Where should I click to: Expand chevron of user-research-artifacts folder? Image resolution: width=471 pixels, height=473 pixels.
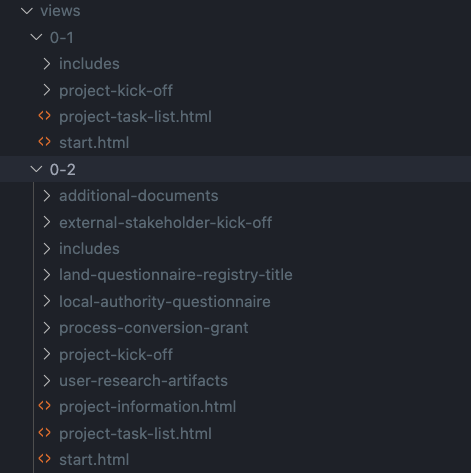pos(47,381)
